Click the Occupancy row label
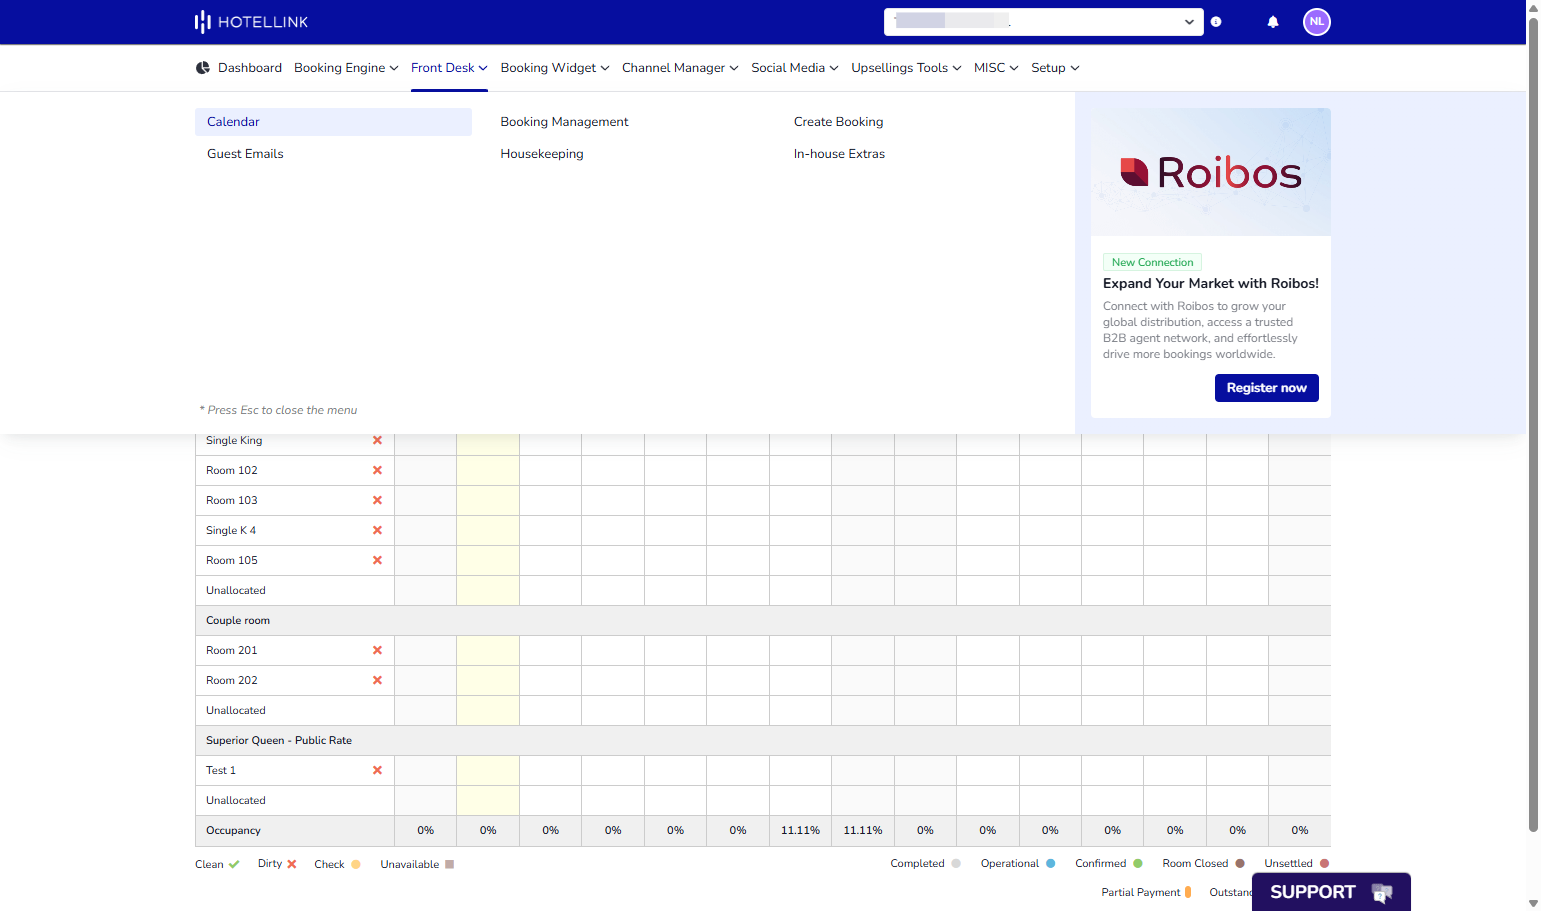 coord(233,831)
